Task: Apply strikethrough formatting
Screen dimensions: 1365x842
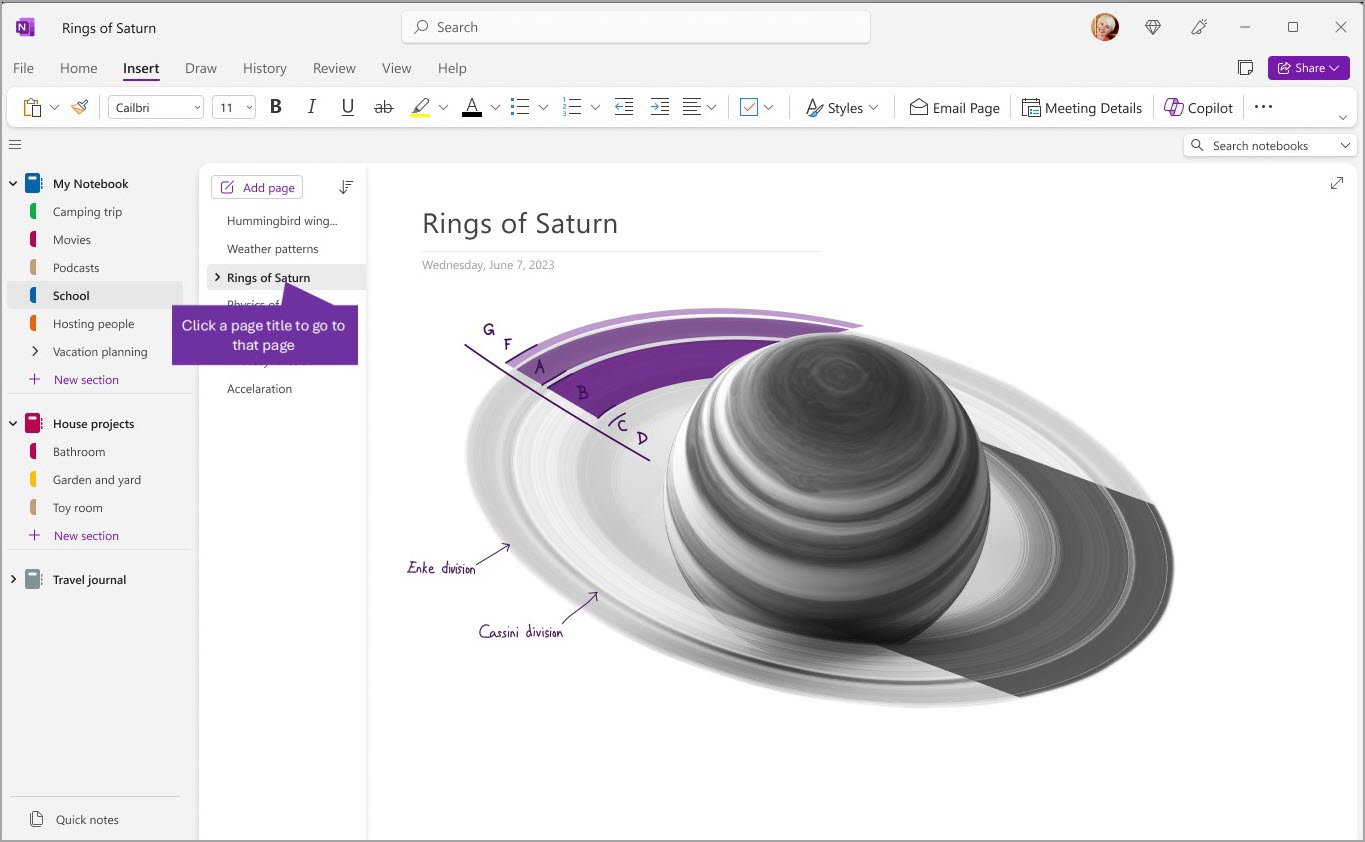Action: click(x=383, y=107)
